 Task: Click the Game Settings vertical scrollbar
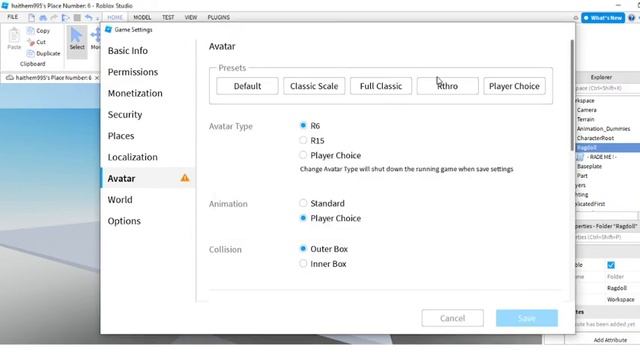tap(572, 95)
